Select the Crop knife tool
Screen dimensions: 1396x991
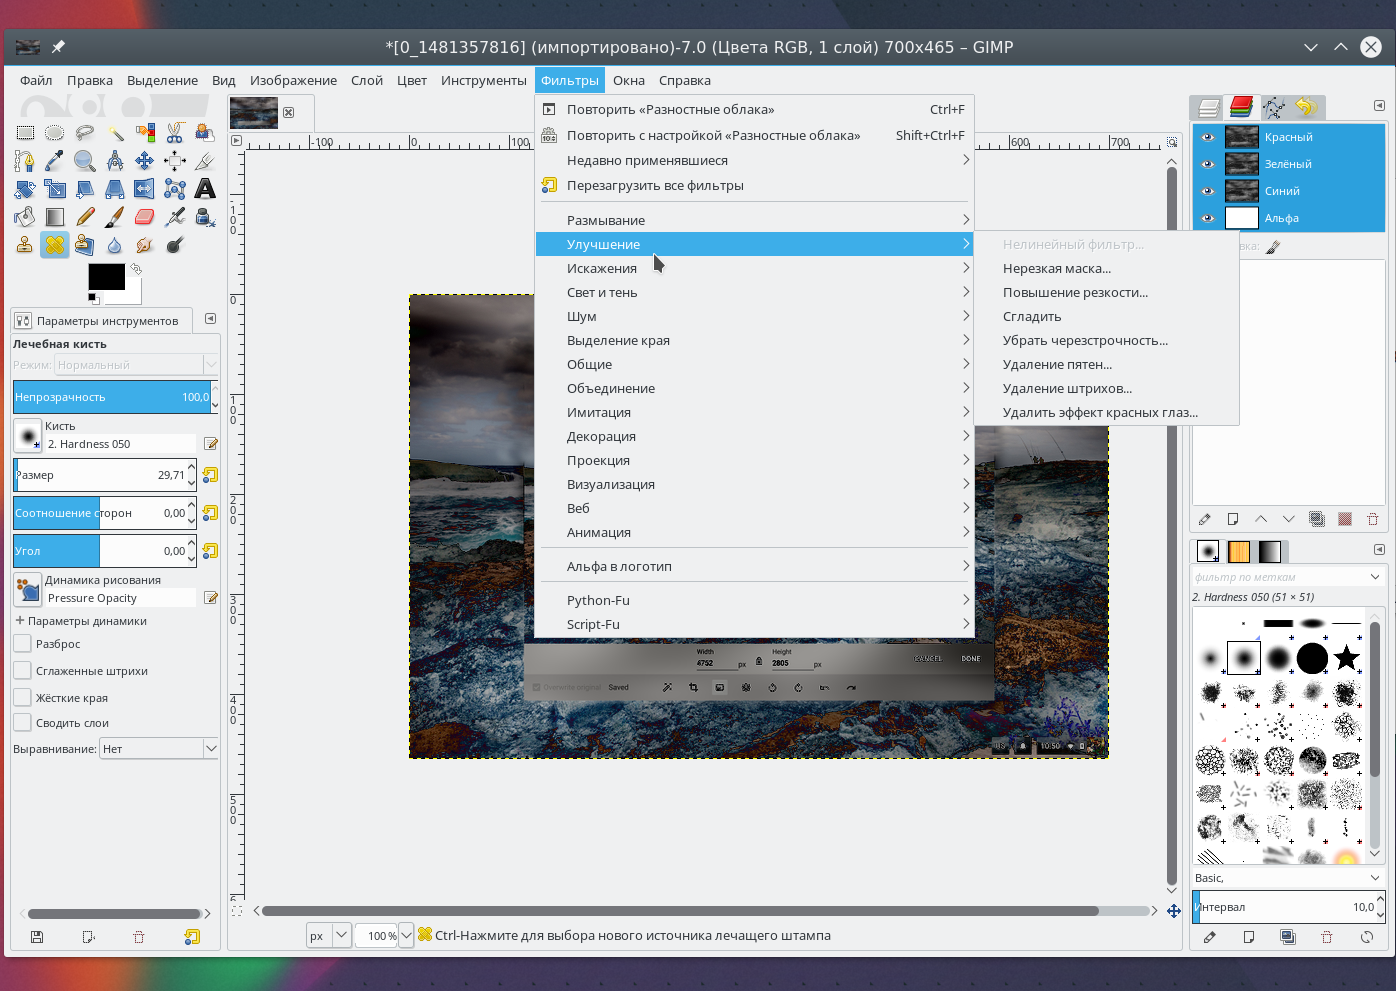click(205, 160)
